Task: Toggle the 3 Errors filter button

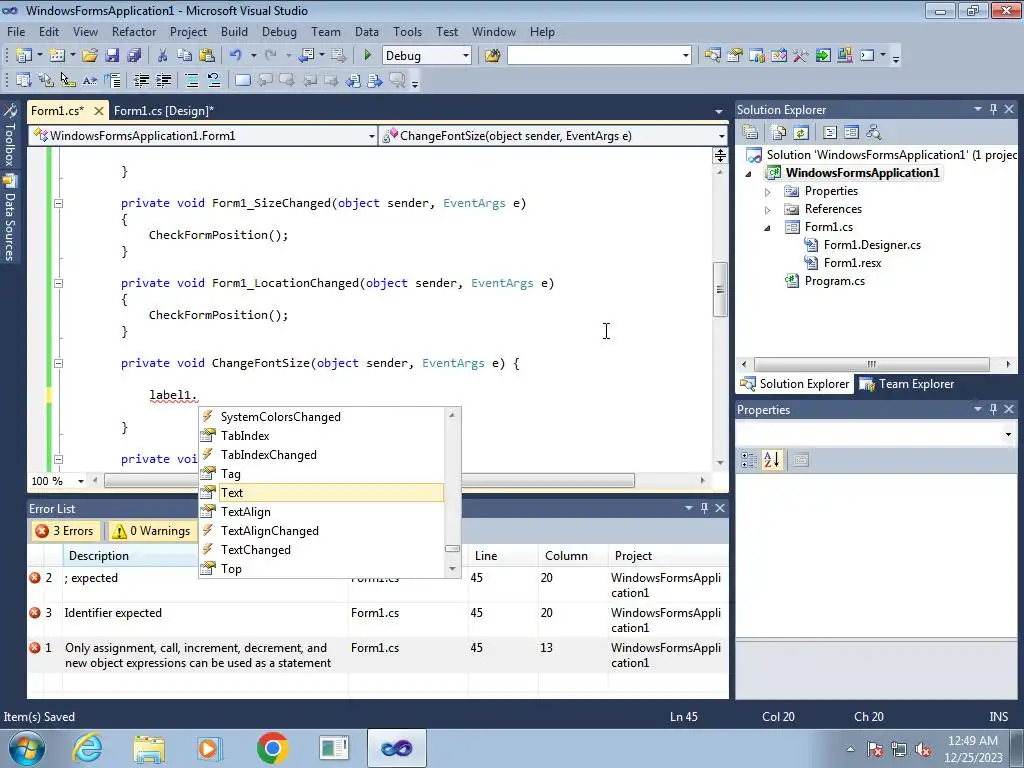Action: pyautogui.click(x=65, y=532)
